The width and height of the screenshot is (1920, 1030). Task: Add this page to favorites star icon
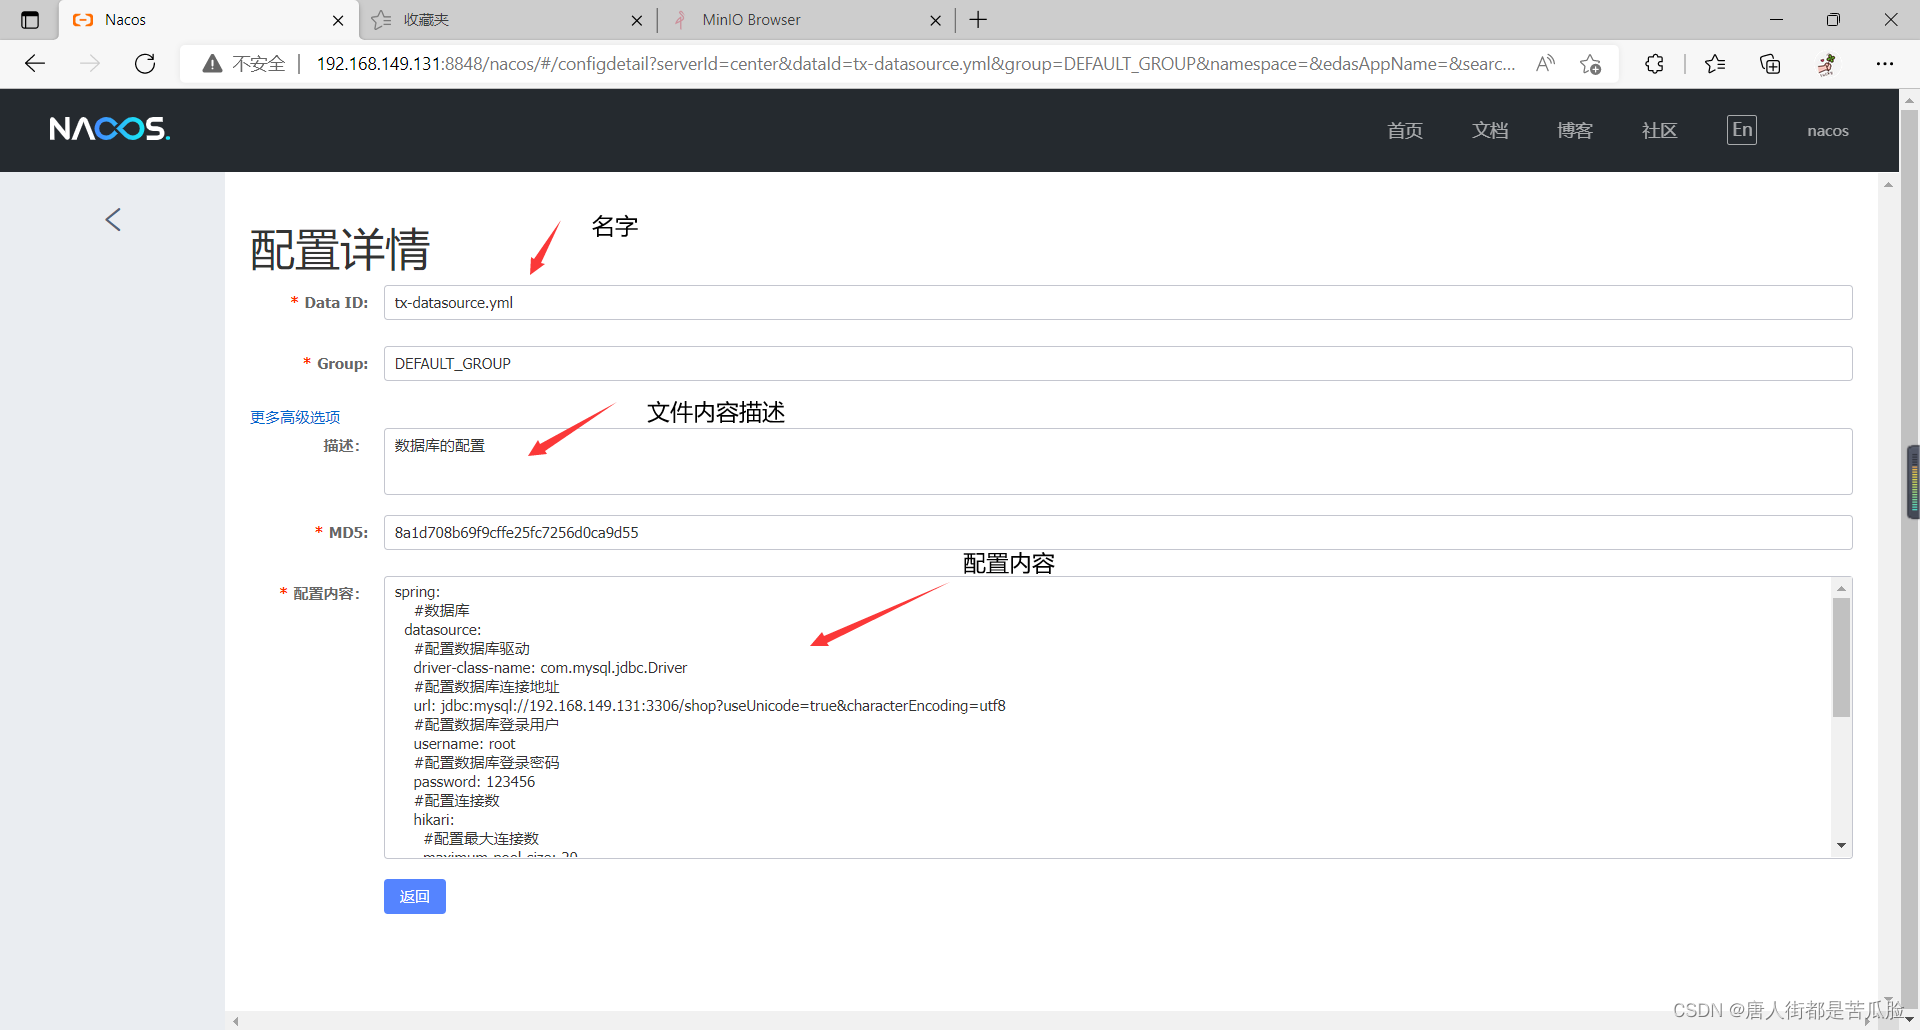pyautogui.click(x=1591, y=64)
